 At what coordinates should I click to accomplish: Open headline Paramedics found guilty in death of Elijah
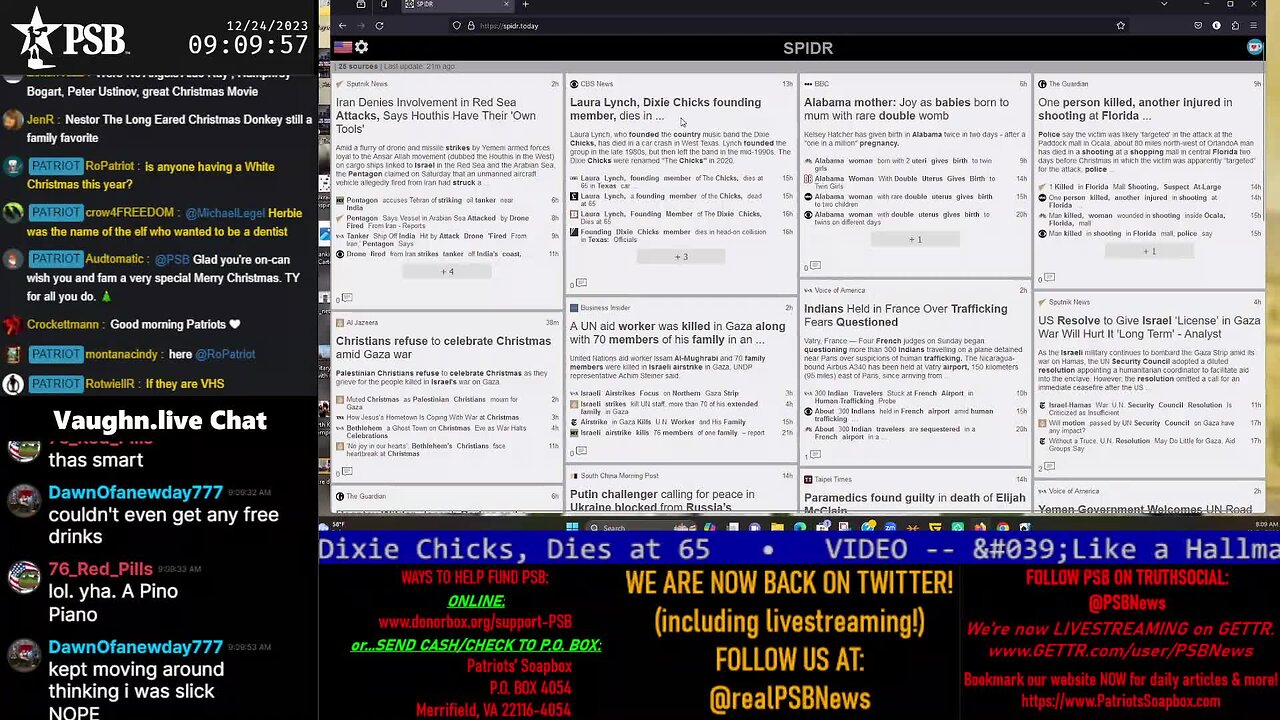914,503
